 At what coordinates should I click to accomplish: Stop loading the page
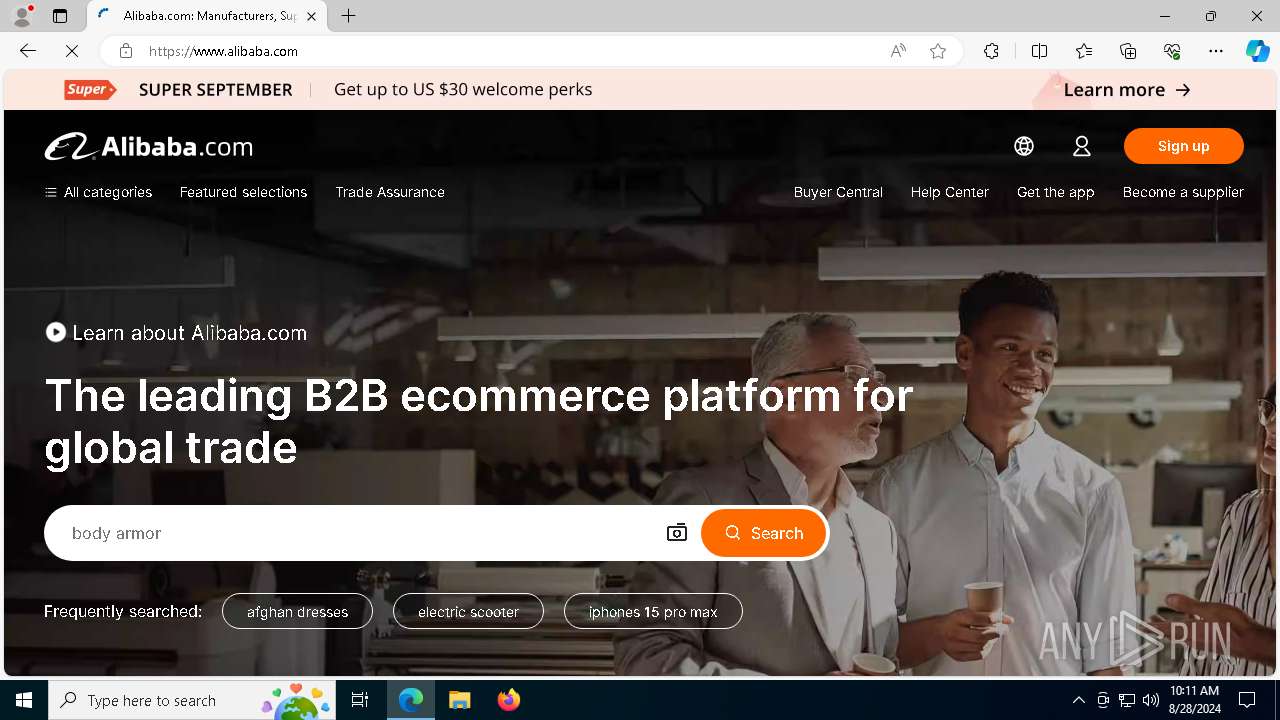(x=72, y=51)
